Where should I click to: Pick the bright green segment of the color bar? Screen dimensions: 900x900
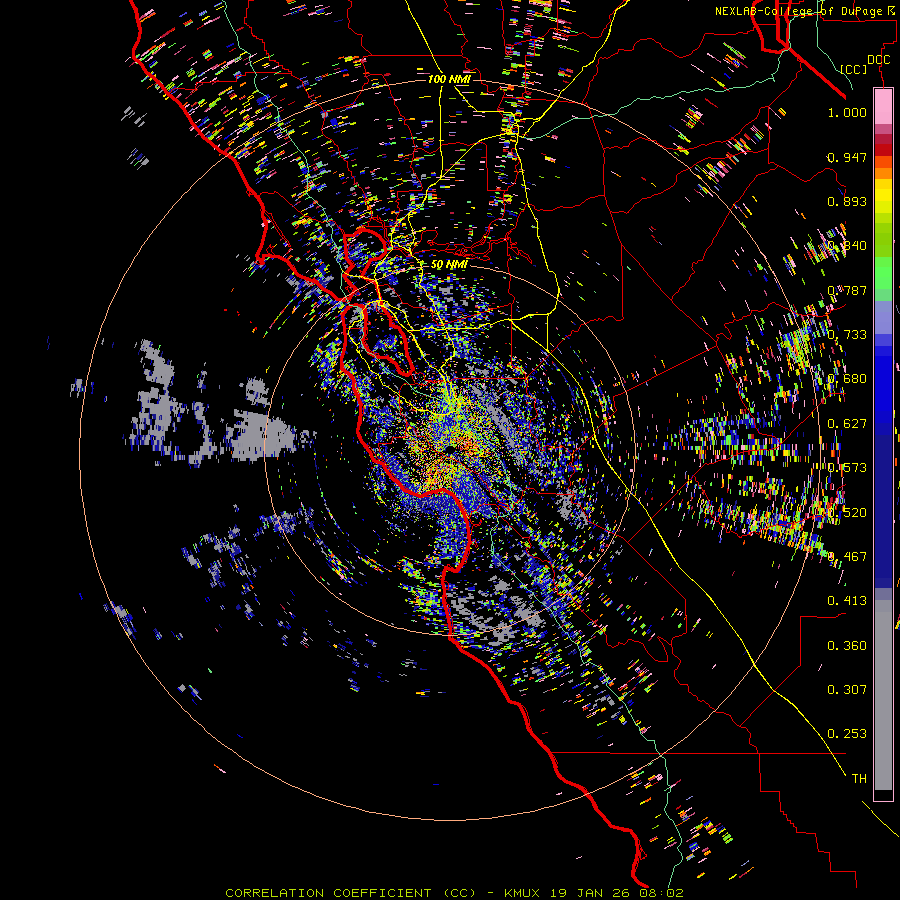coord(883,271)
